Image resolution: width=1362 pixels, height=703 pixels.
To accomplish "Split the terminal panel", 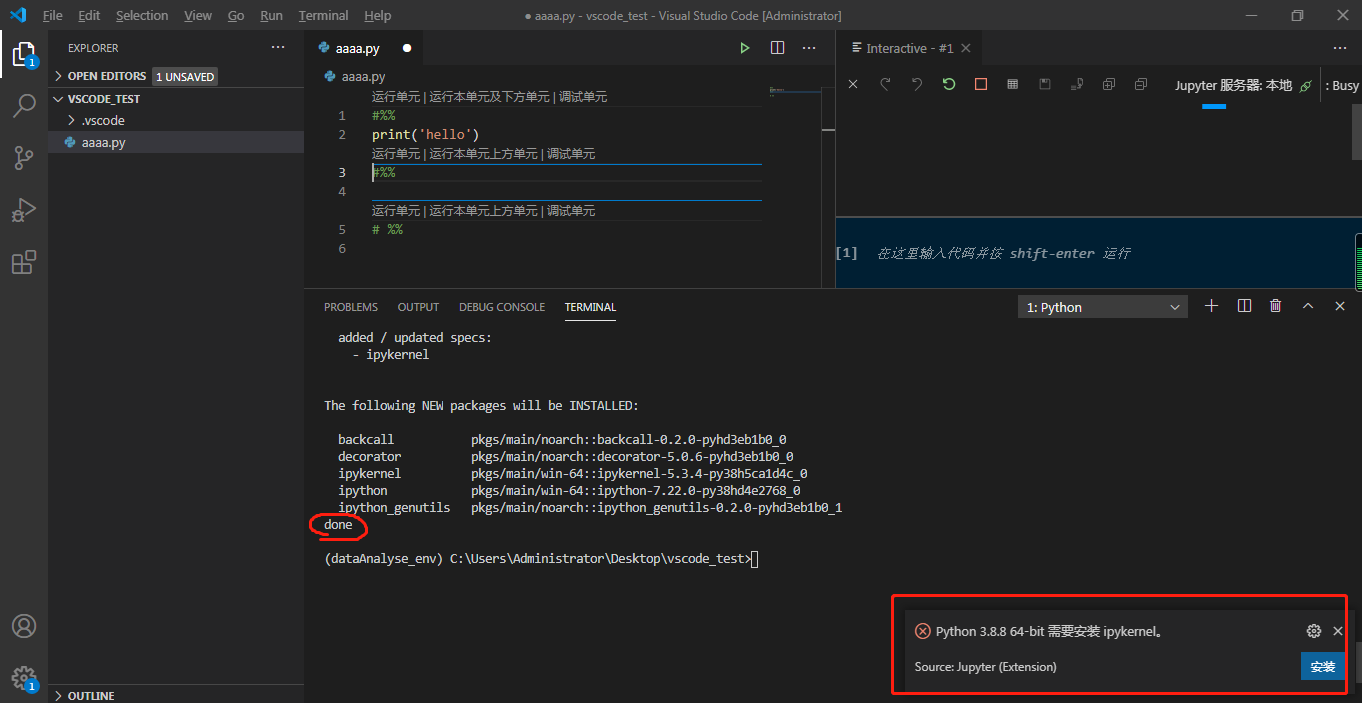I will point(1244,306).
